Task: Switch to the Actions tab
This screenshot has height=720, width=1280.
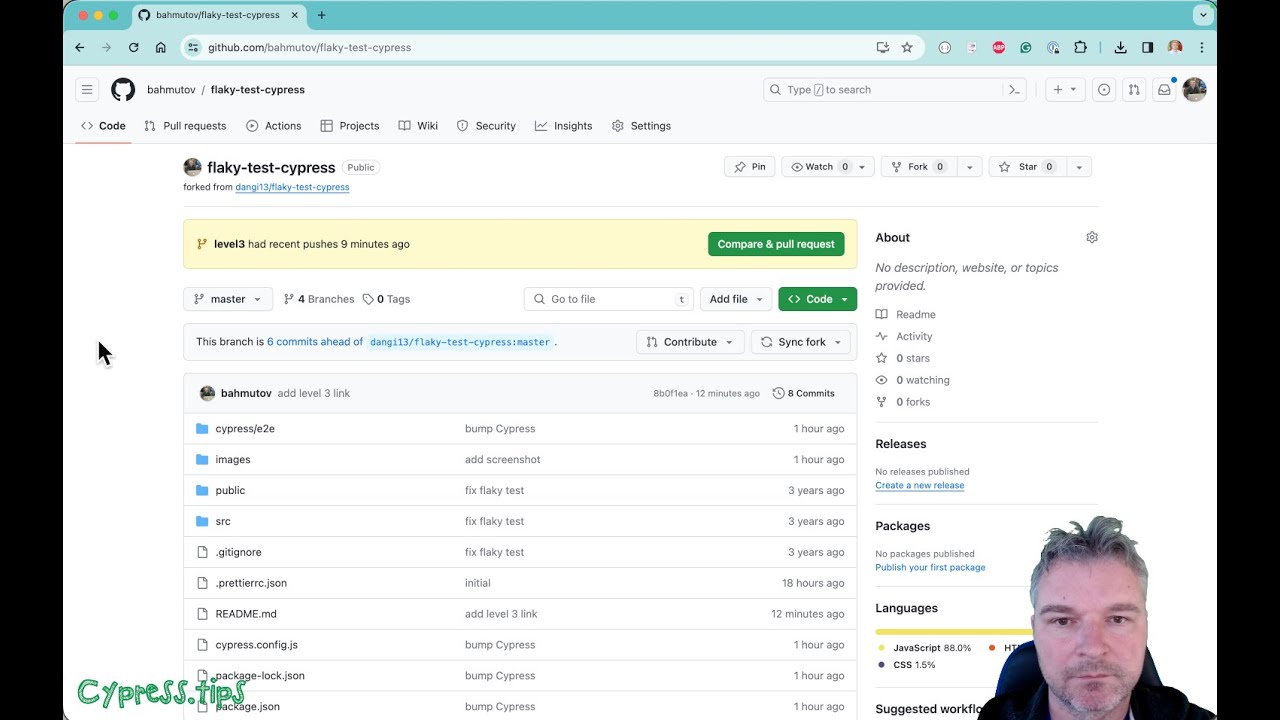Action: [274, 126]
